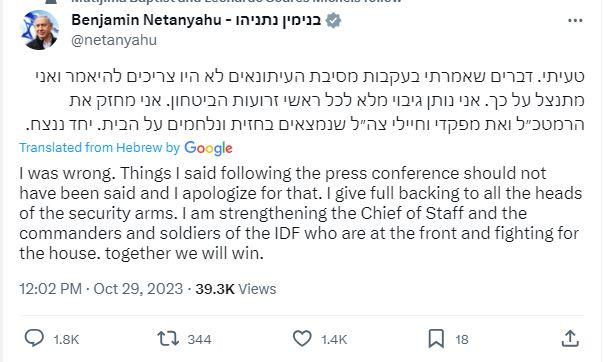Open the profile avatar picture
The width and height of the screenshot is (604, 362).
(x=39, y=30)
